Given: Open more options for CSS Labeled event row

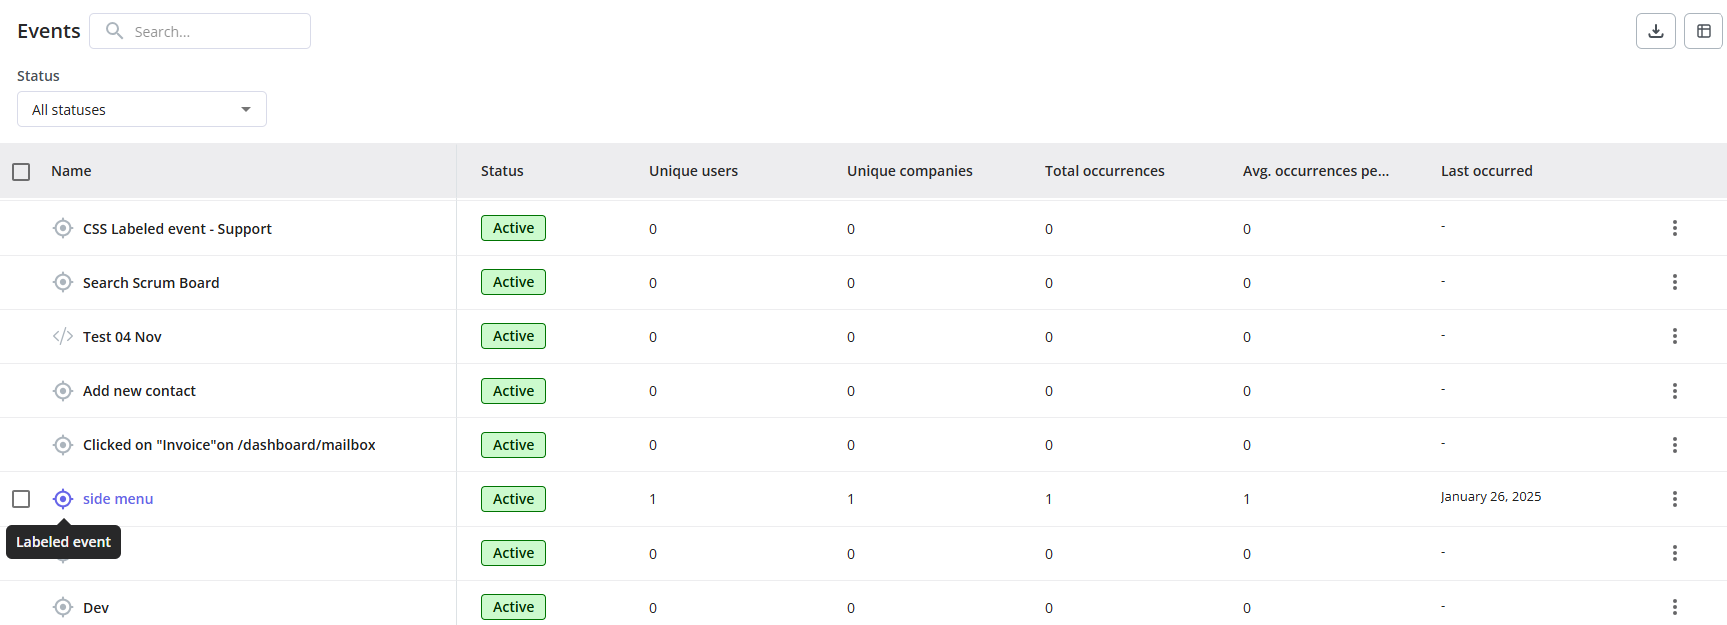Looking at the screenshot, I should pos(1675,228).
